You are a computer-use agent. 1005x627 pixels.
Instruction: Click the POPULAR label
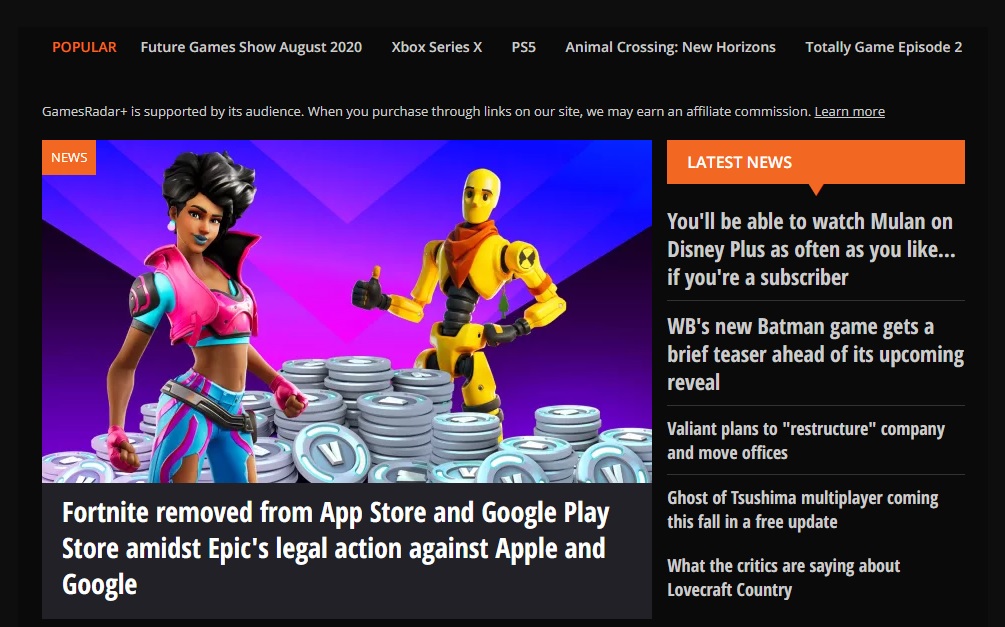(84, 47)
